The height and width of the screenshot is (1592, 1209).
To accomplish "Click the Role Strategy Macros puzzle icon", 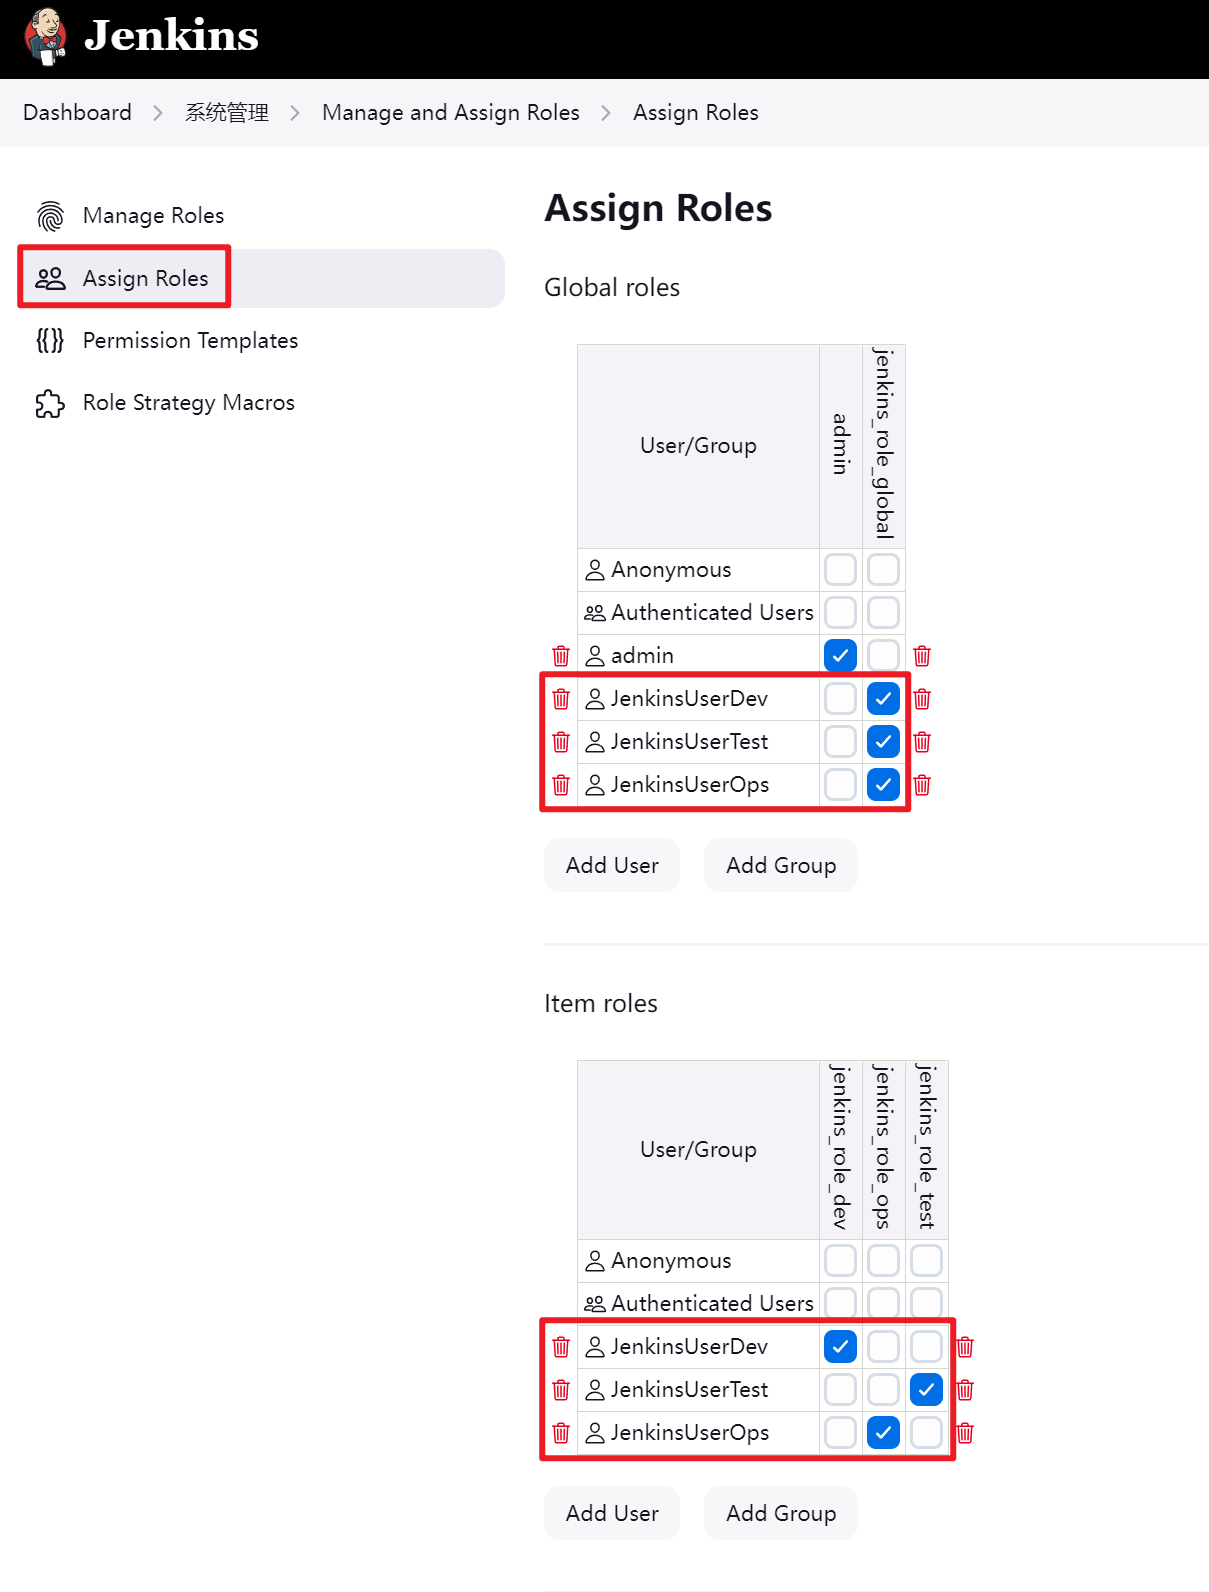I will [50, 403].
